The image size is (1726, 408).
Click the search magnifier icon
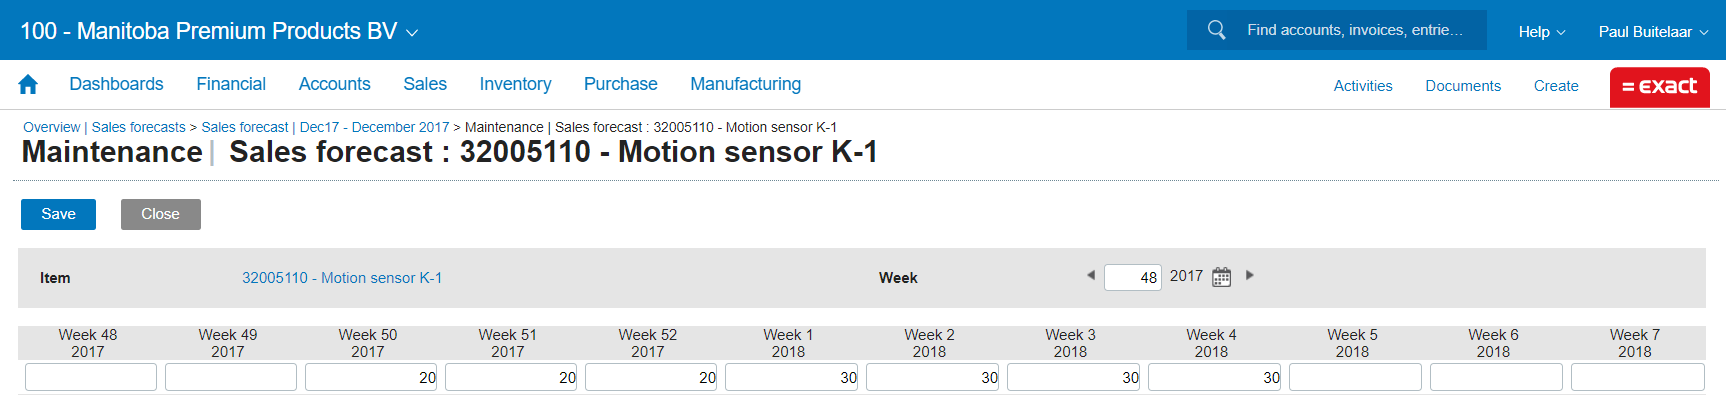pos(1216,30)
